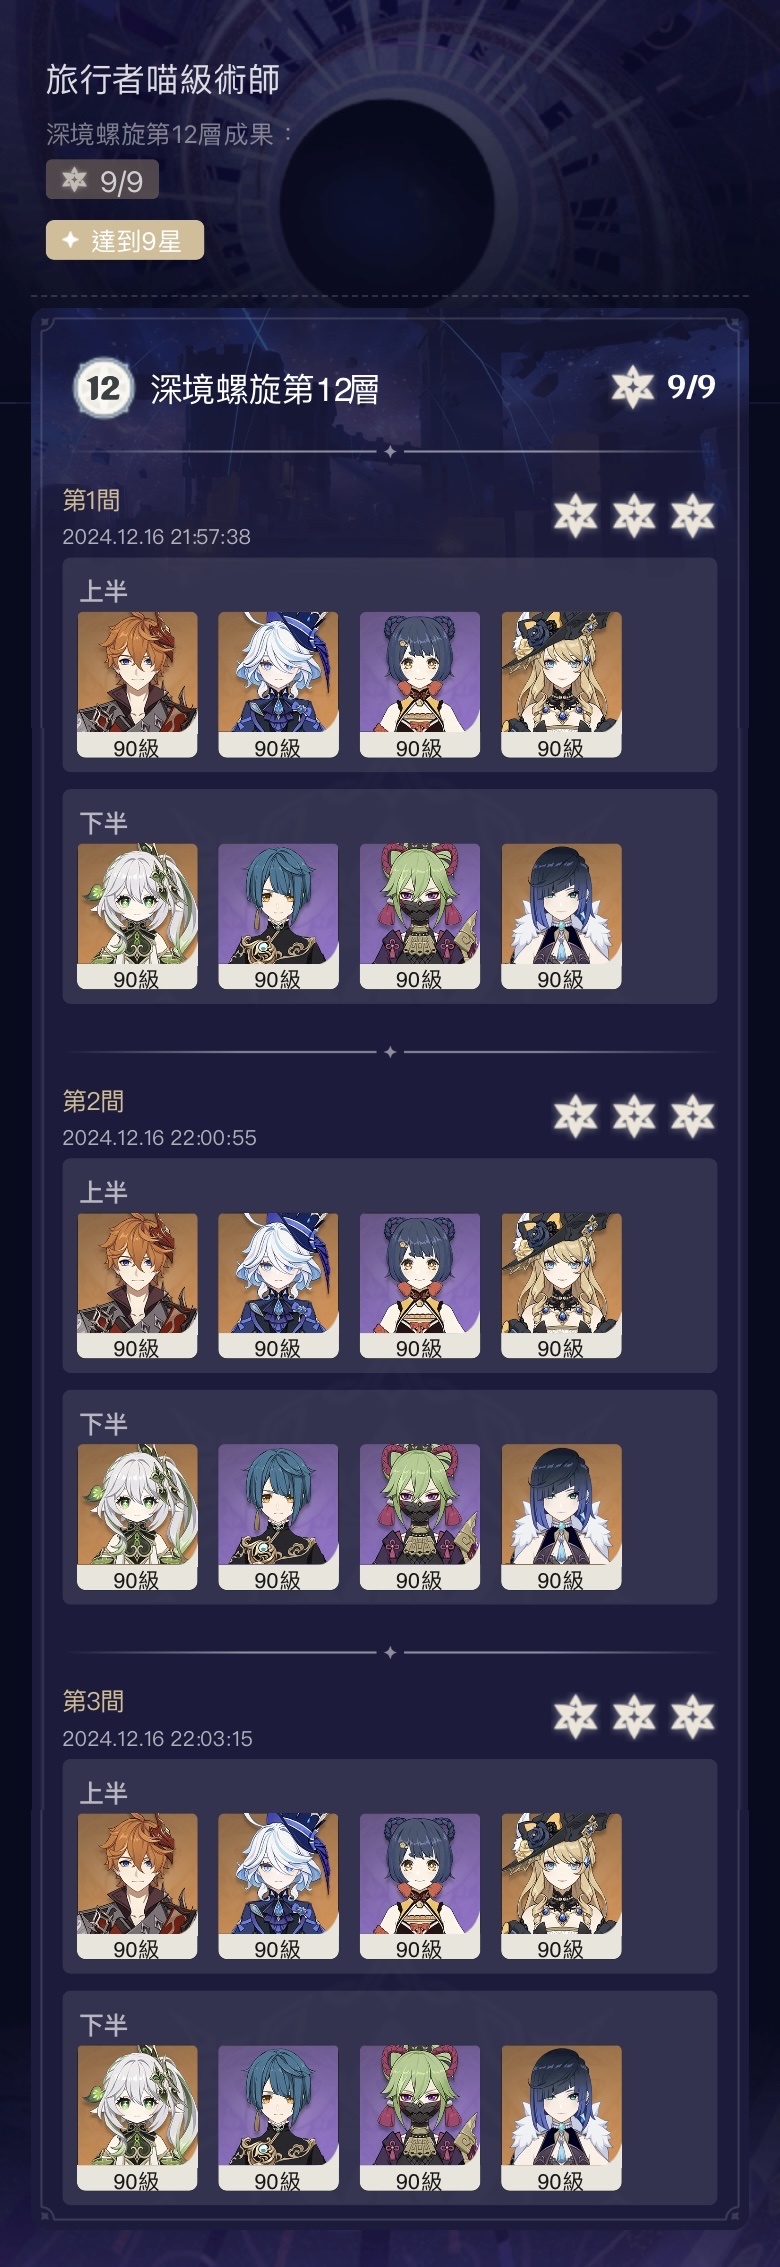The height and width of the screenshot is (2267, 780).
Task: Click the star icon beside 9/9 in floor header
Action: pos(632,387)
